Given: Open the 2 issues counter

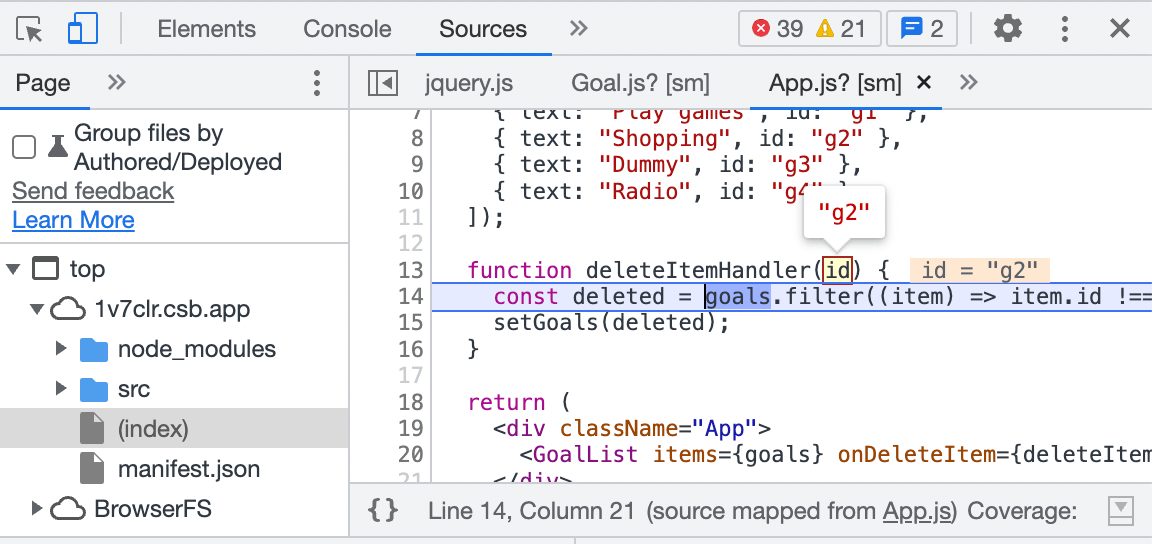Looking at the screenshot, I should 921,29.
